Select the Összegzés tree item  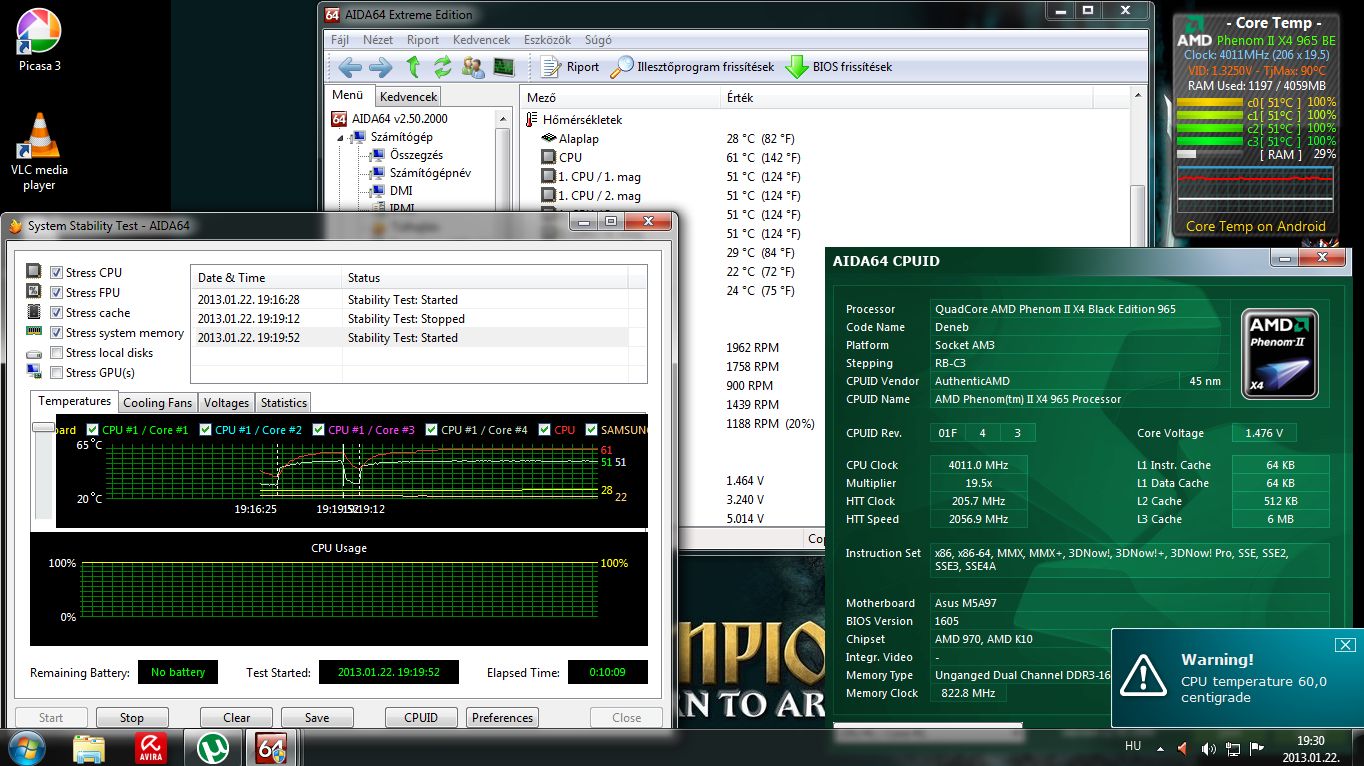pyautogui.click(x=416, y=155)
